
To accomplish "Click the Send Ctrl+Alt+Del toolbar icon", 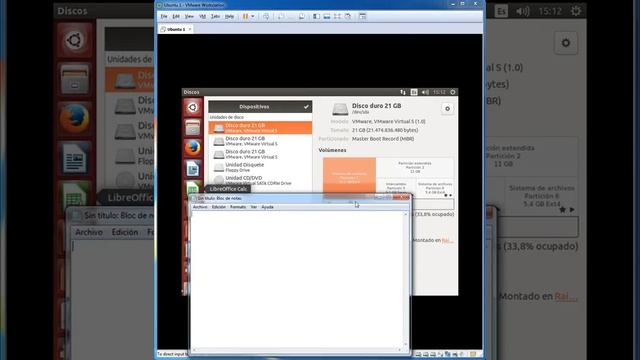I will click(266, 16).
